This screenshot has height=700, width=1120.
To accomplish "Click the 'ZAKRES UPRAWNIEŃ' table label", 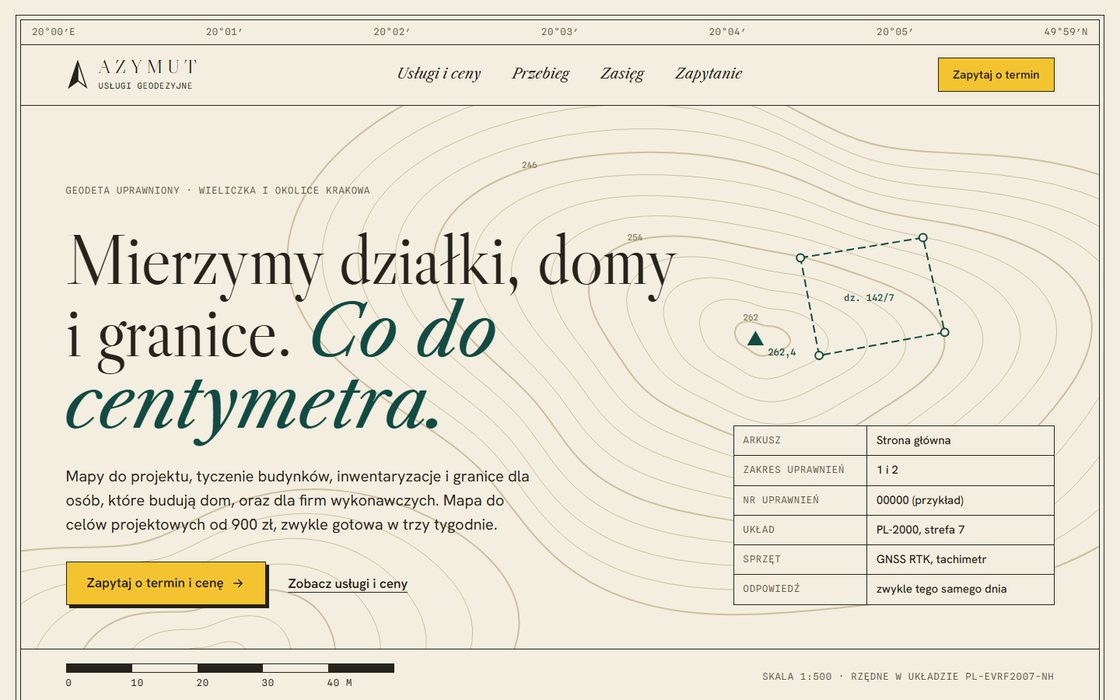I will pyautogui.click(x=794, y=470).
